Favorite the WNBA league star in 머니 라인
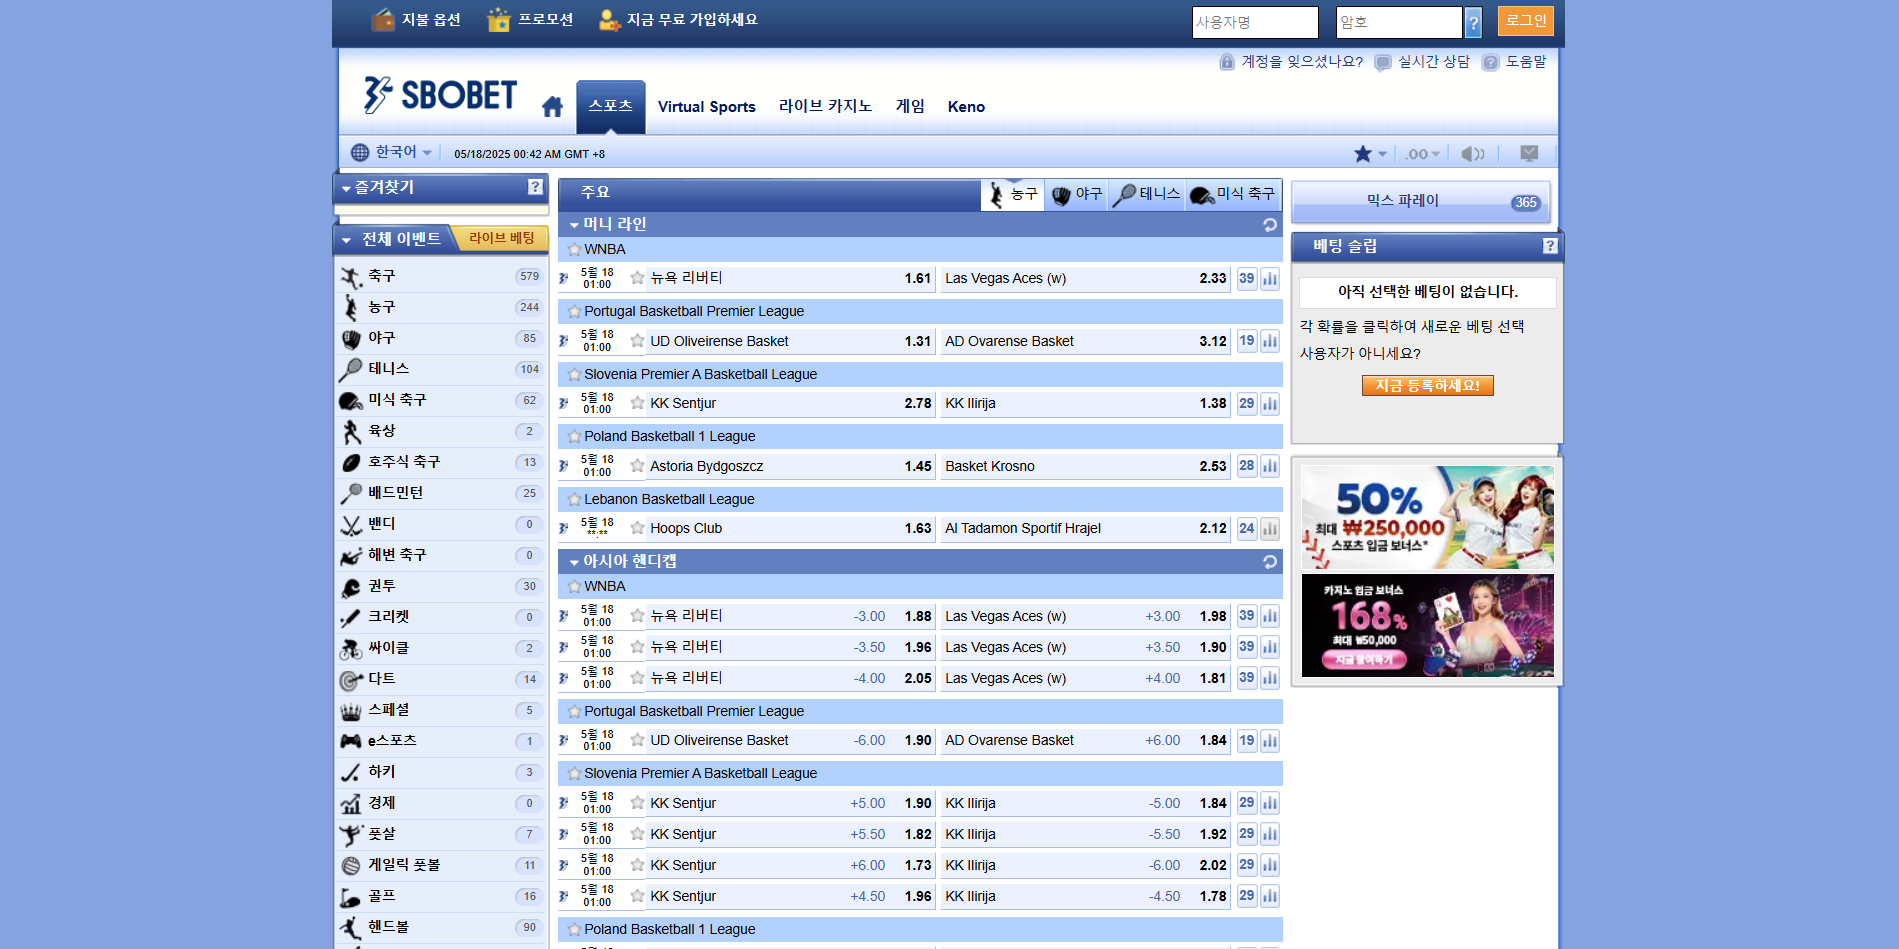The width and height of the screenshot is (1899, 949). (x=574, y=250)
